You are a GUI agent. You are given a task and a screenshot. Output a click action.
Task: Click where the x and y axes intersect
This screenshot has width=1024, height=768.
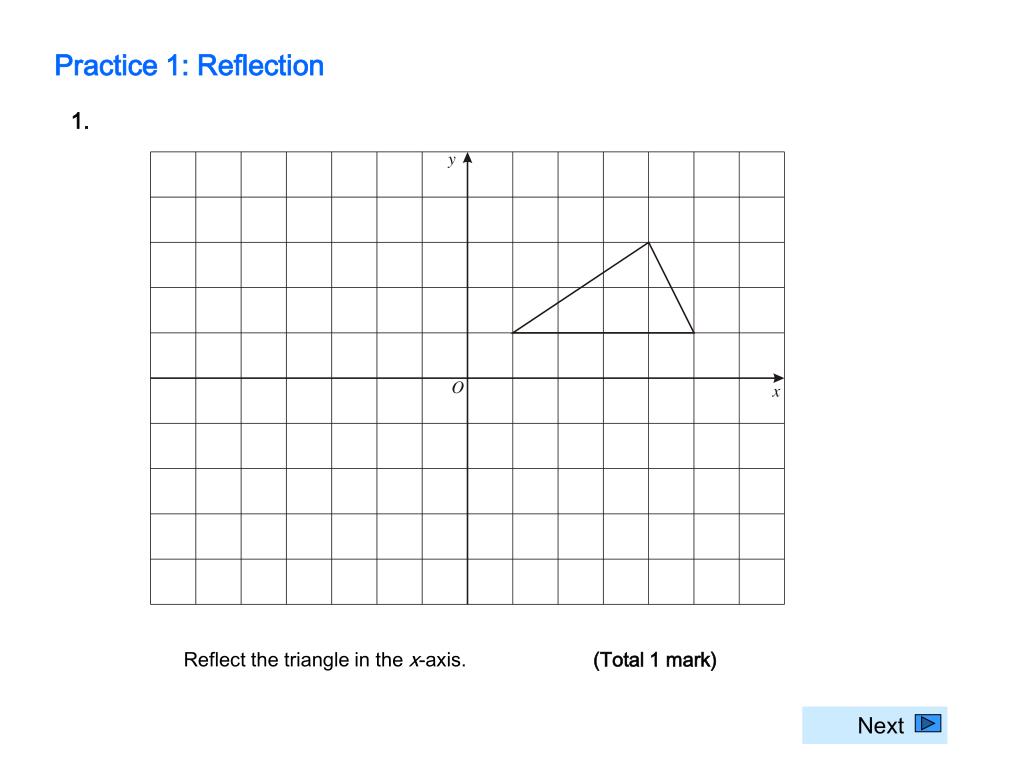(468, 378)
